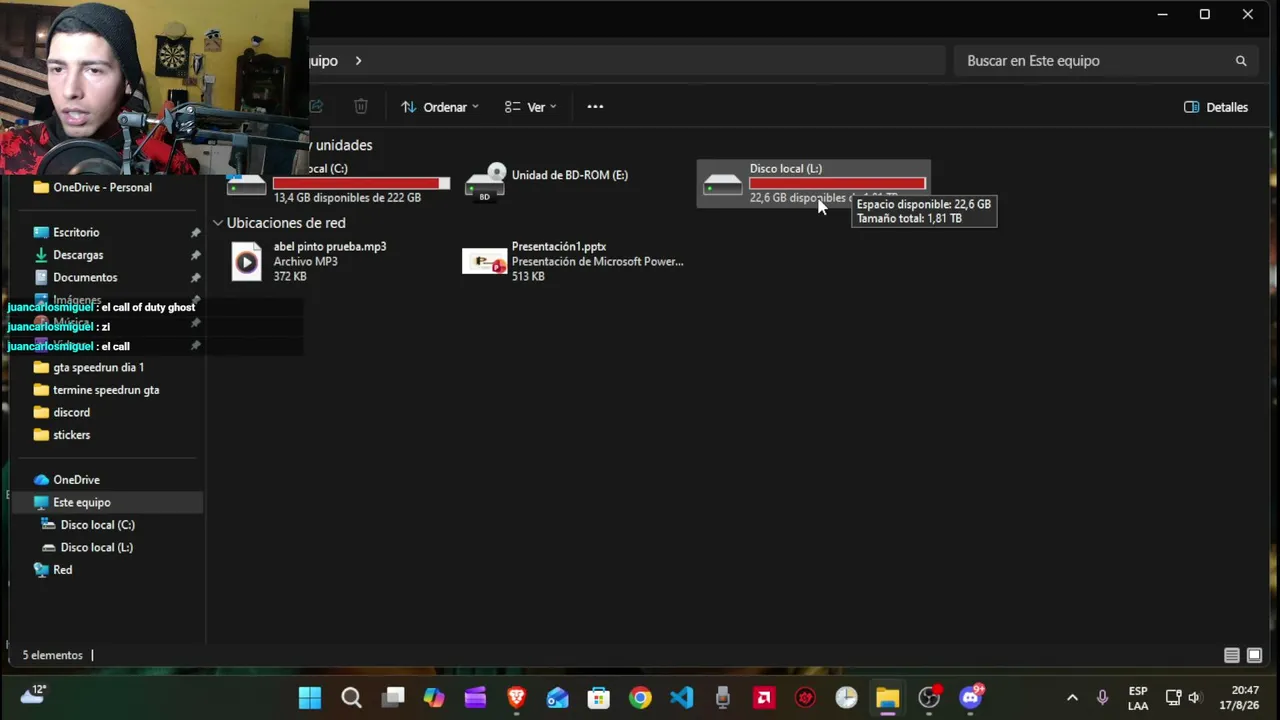Open the weather widget showing 12°
Image resolution: width=1280 pixels, height=720 pixels.
[x=33, y=696]
